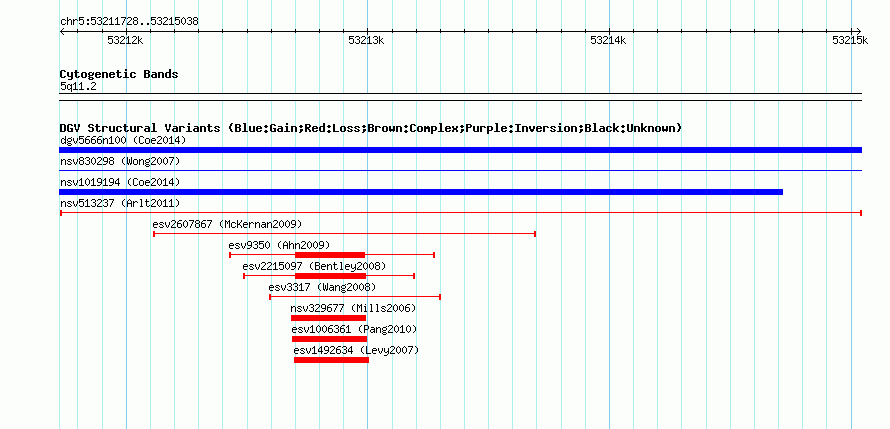The width and height of the screenshot is (890, 429).
Task: Click the 53214k ruler position
Action: [x=608, y=40]
